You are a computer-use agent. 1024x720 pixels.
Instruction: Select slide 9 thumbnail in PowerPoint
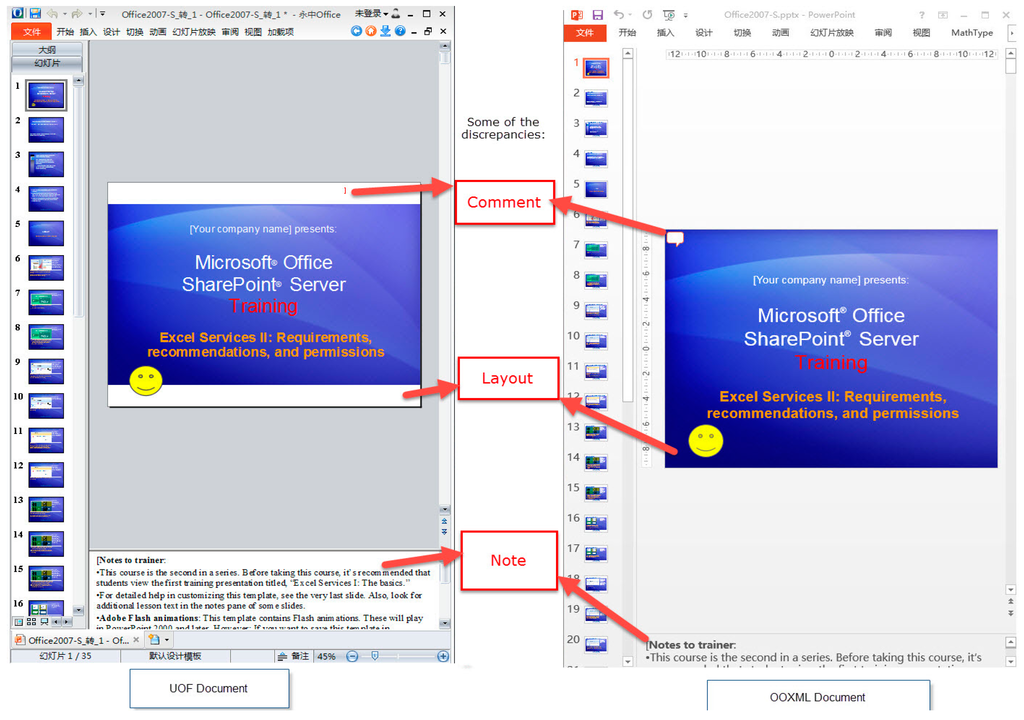point(596,310)
